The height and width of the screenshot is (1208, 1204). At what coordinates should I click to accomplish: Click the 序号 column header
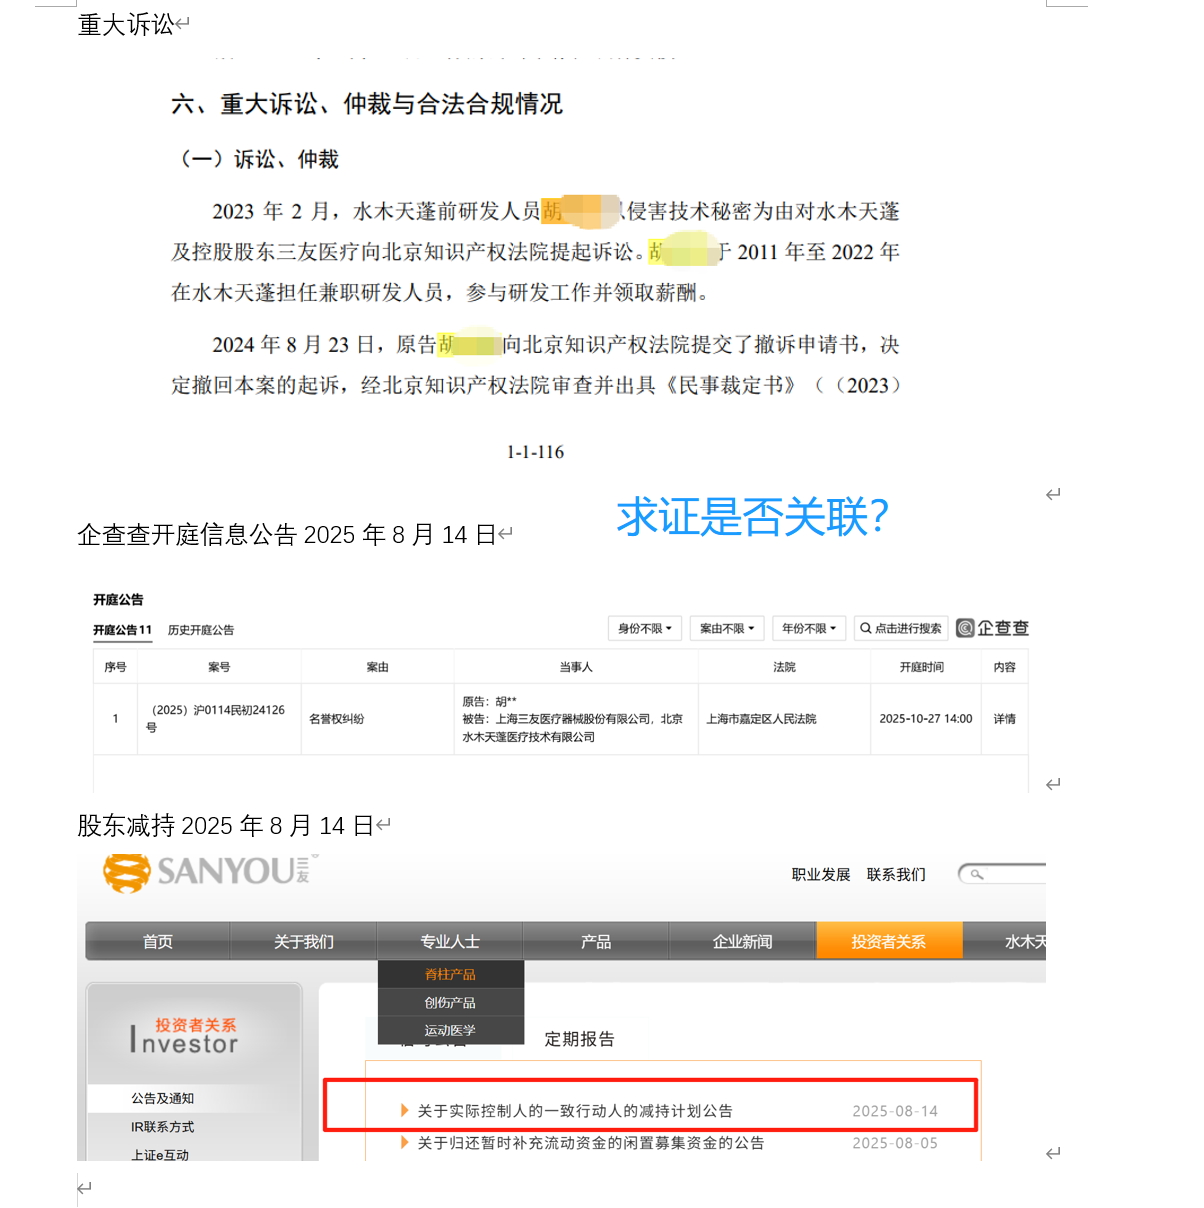[116, 667]
